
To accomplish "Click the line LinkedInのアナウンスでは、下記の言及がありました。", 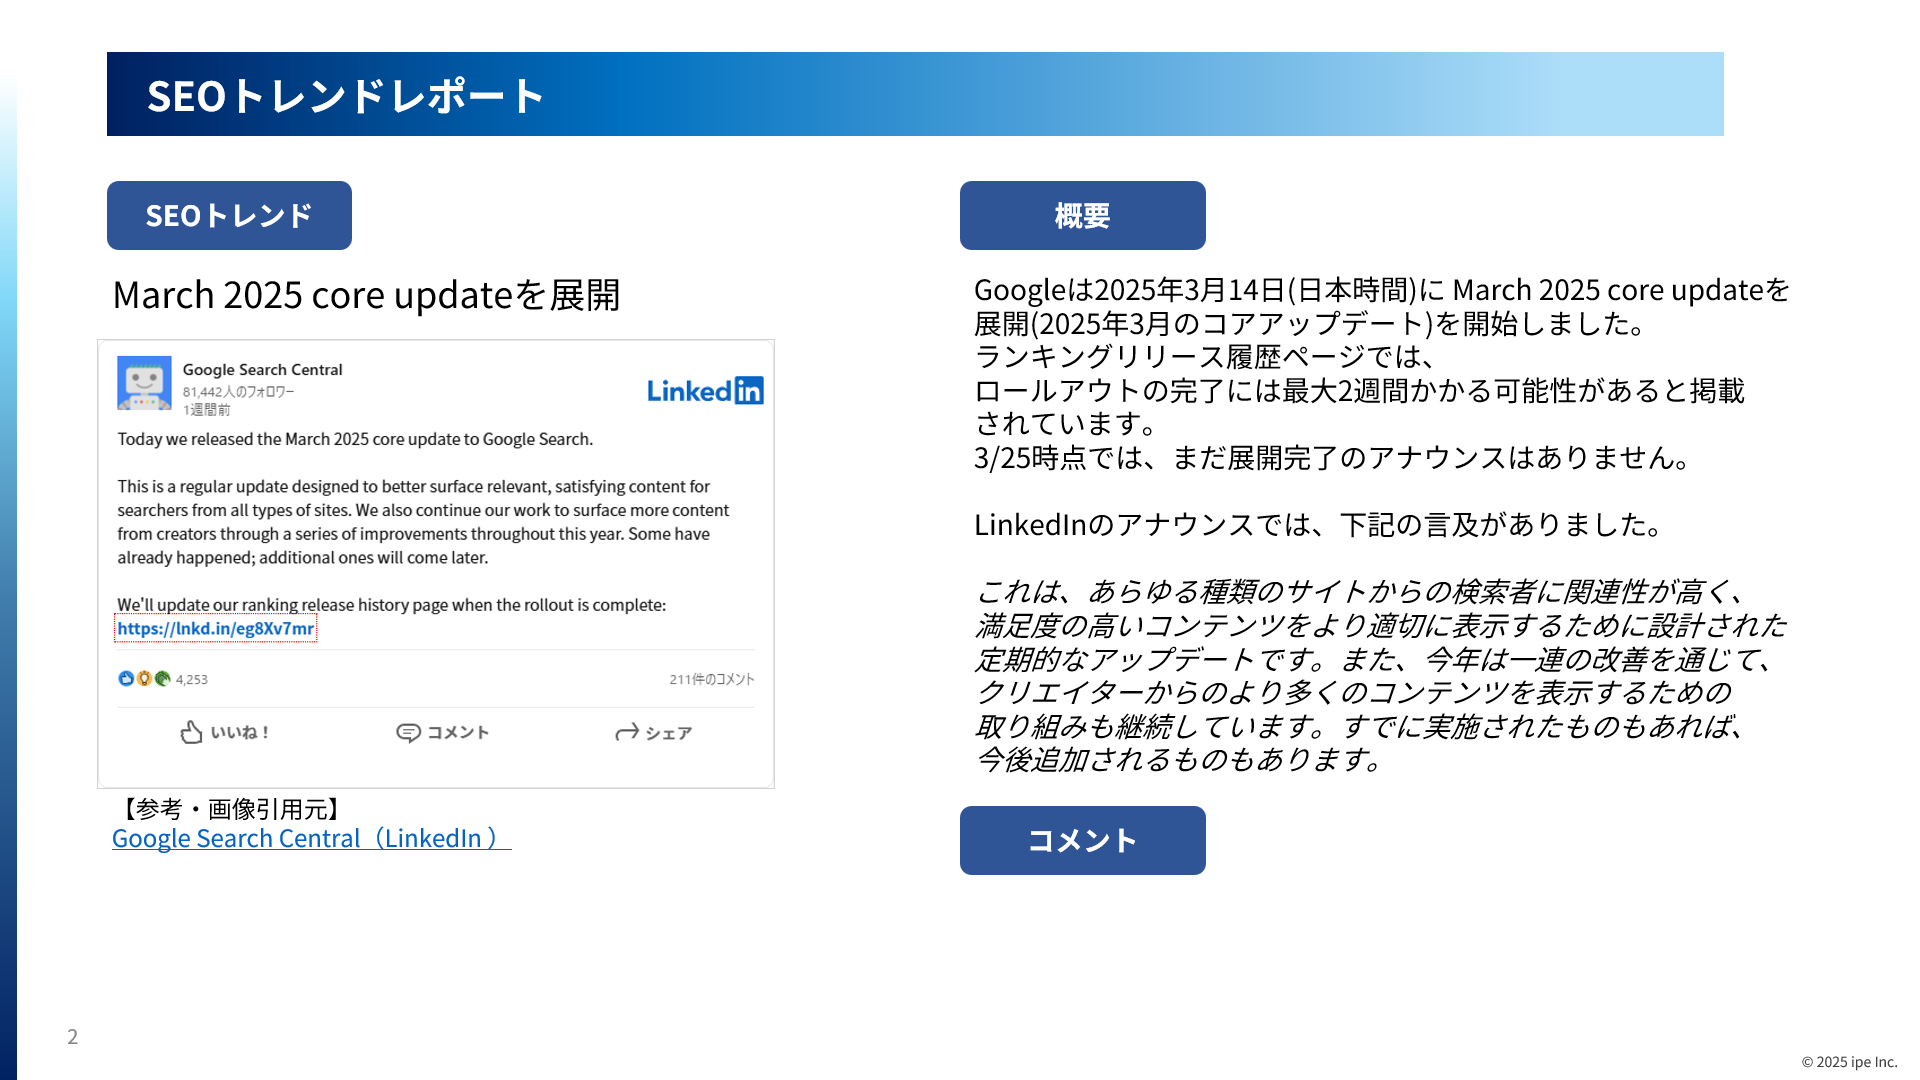I will [x=1319, y=525].
